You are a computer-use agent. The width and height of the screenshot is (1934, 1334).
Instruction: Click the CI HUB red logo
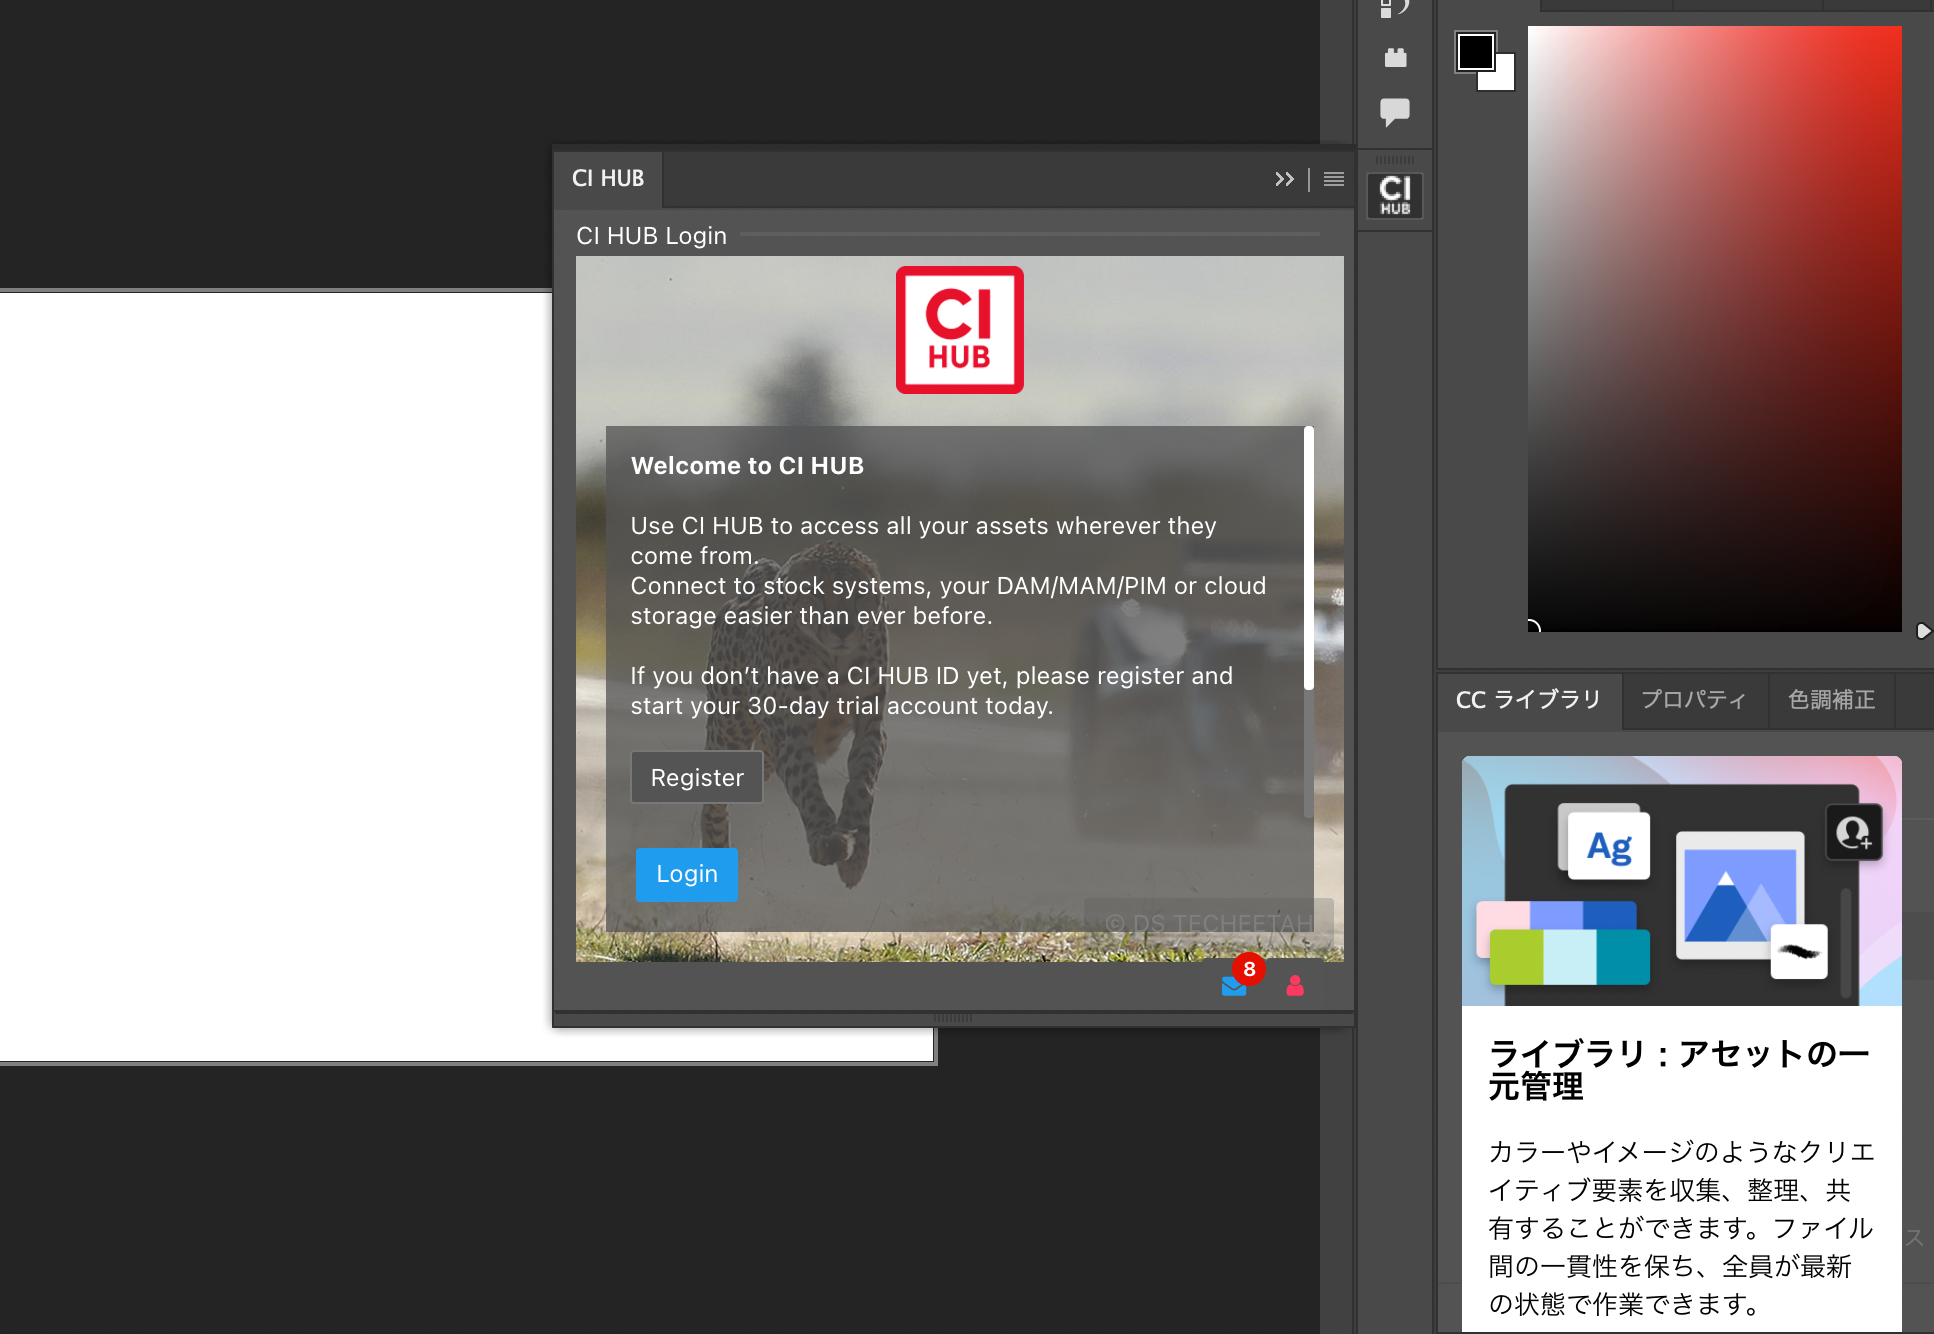point(960,330)
